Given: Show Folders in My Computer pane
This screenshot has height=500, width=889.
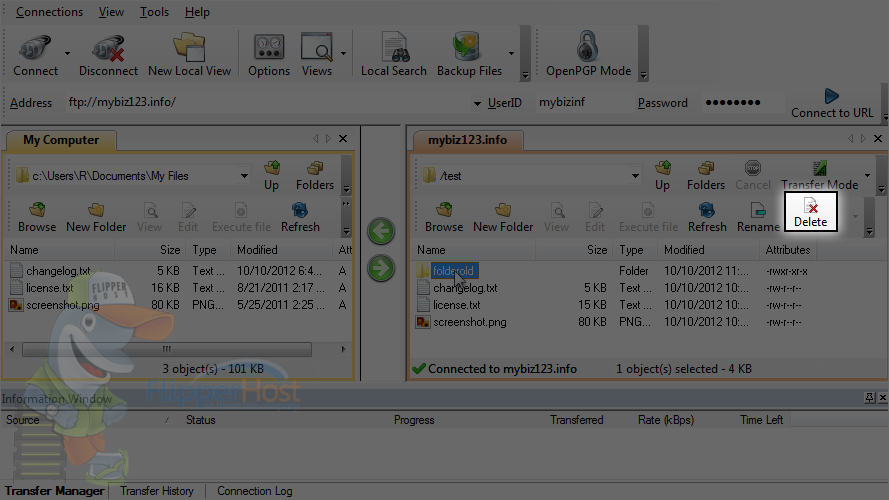Looking at the screenshot, I should click(315, 176).
